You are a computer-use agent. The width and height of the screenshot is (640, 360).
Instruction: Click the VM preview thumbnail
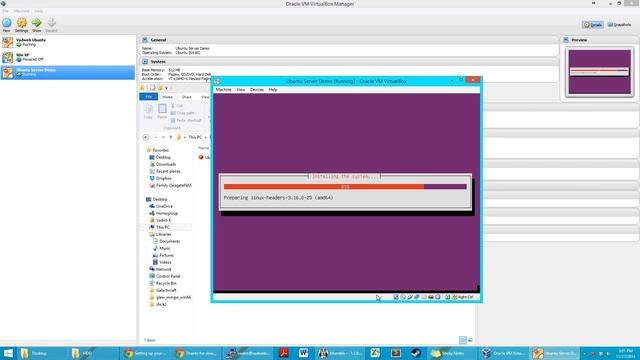click(599, 72)
